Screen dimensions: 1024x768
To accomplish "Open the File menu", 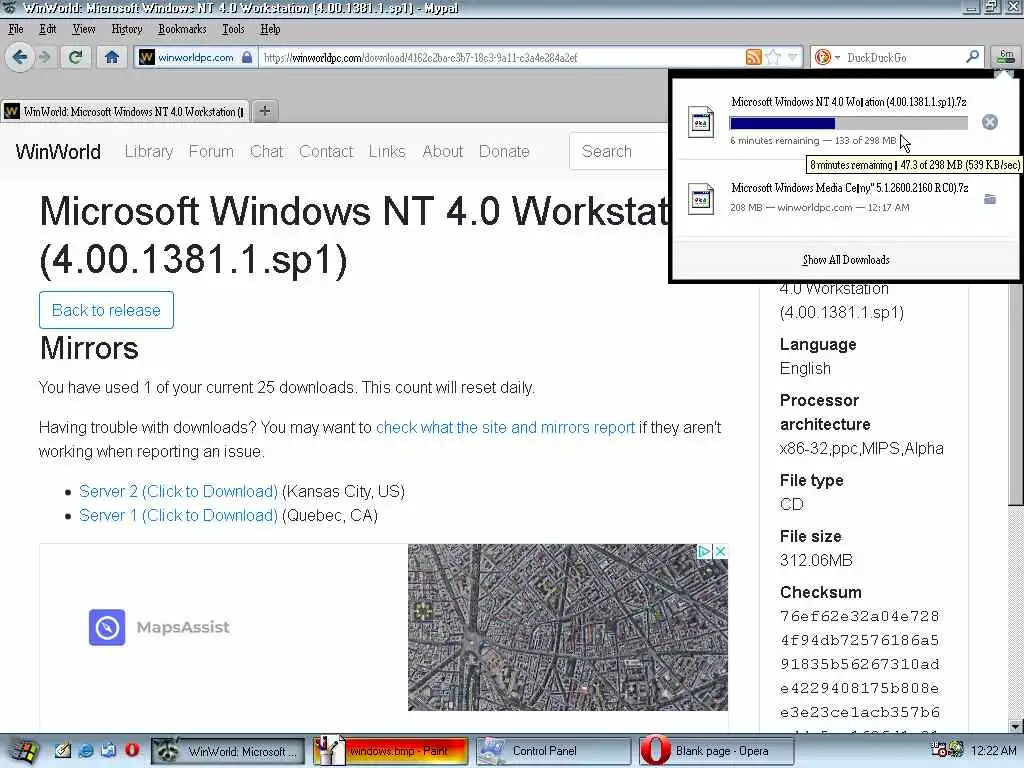I will pyautogui.click(x=16, y=29).
